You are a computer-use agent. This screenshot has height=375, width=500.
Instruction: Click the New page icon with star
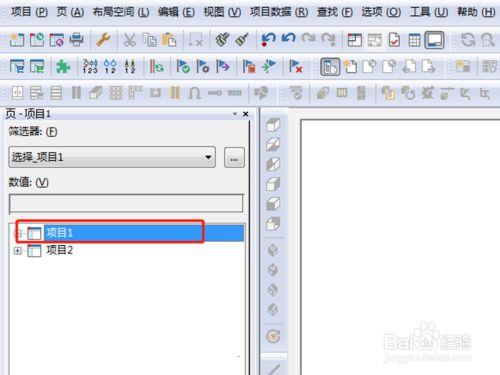tap(350, 66)
